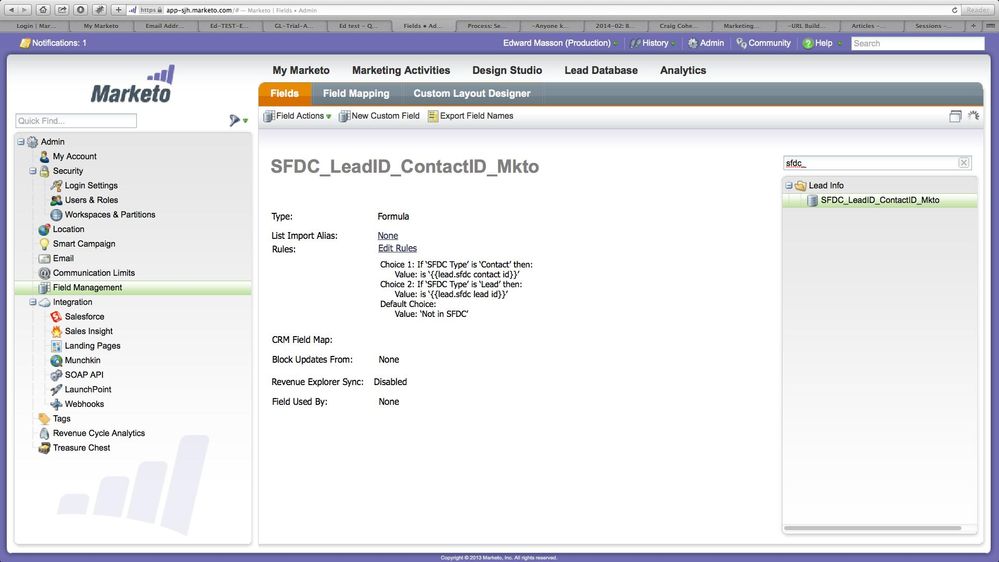
Task: Click the Munchkin icon
Action: tap(56, 361)
